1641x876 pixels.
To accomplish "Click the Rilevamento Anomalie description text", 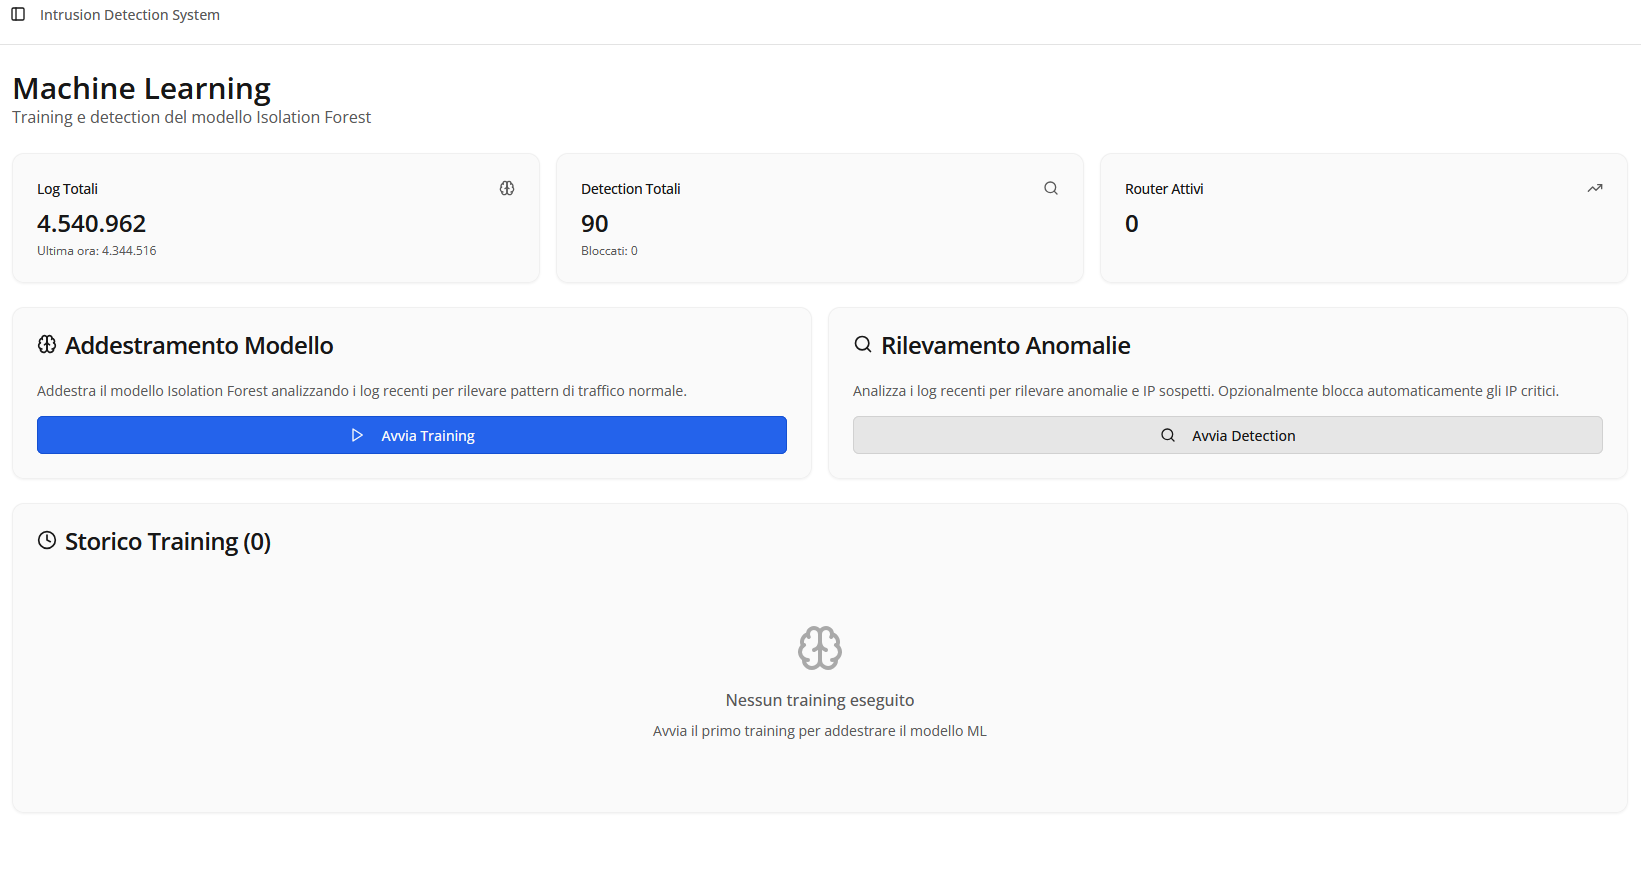I will click(x=1205, y=391).
